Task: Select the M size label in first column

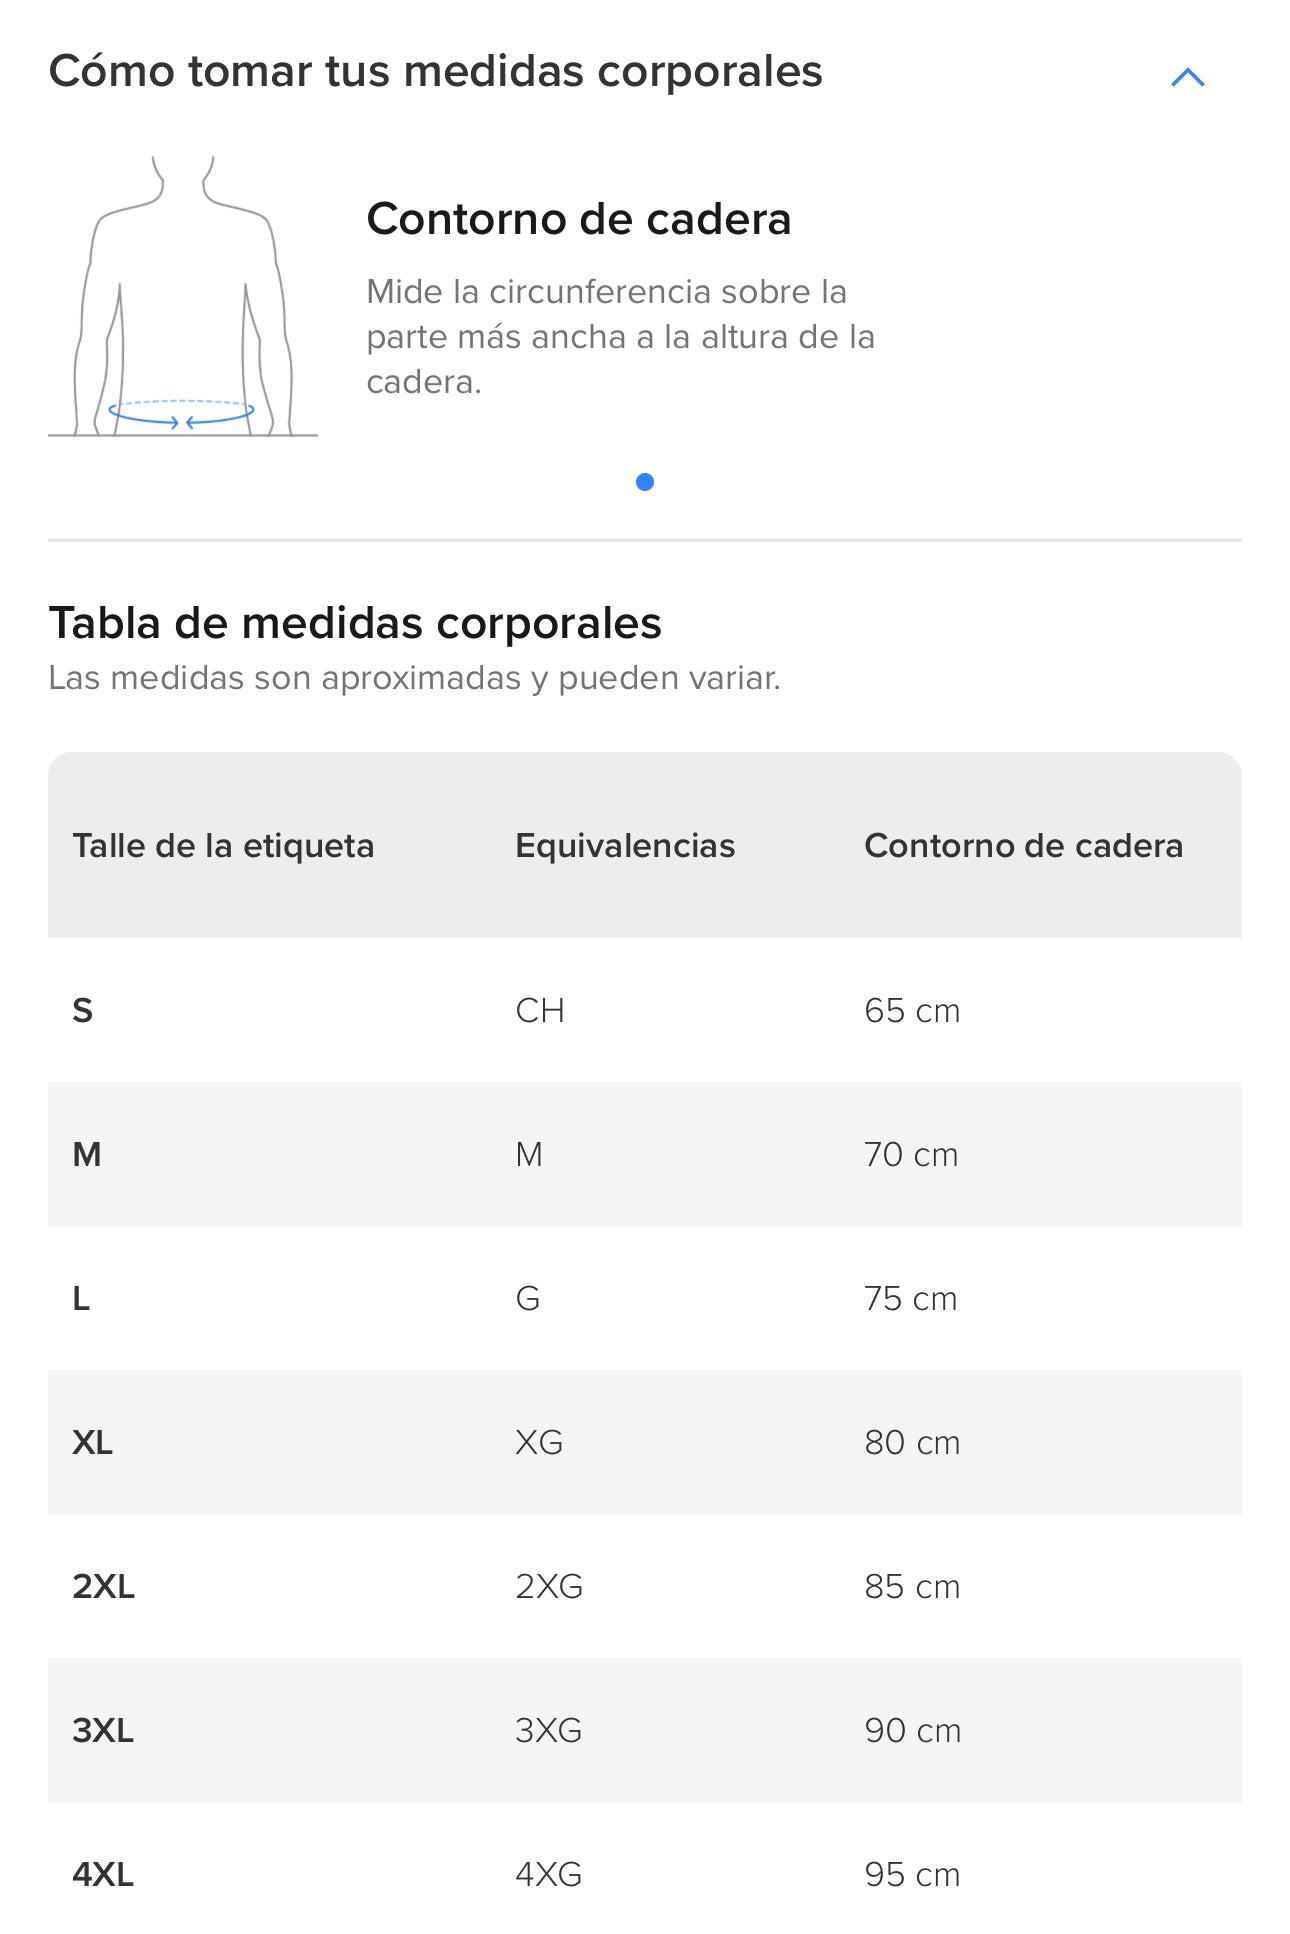Action: pos(87,1155)
